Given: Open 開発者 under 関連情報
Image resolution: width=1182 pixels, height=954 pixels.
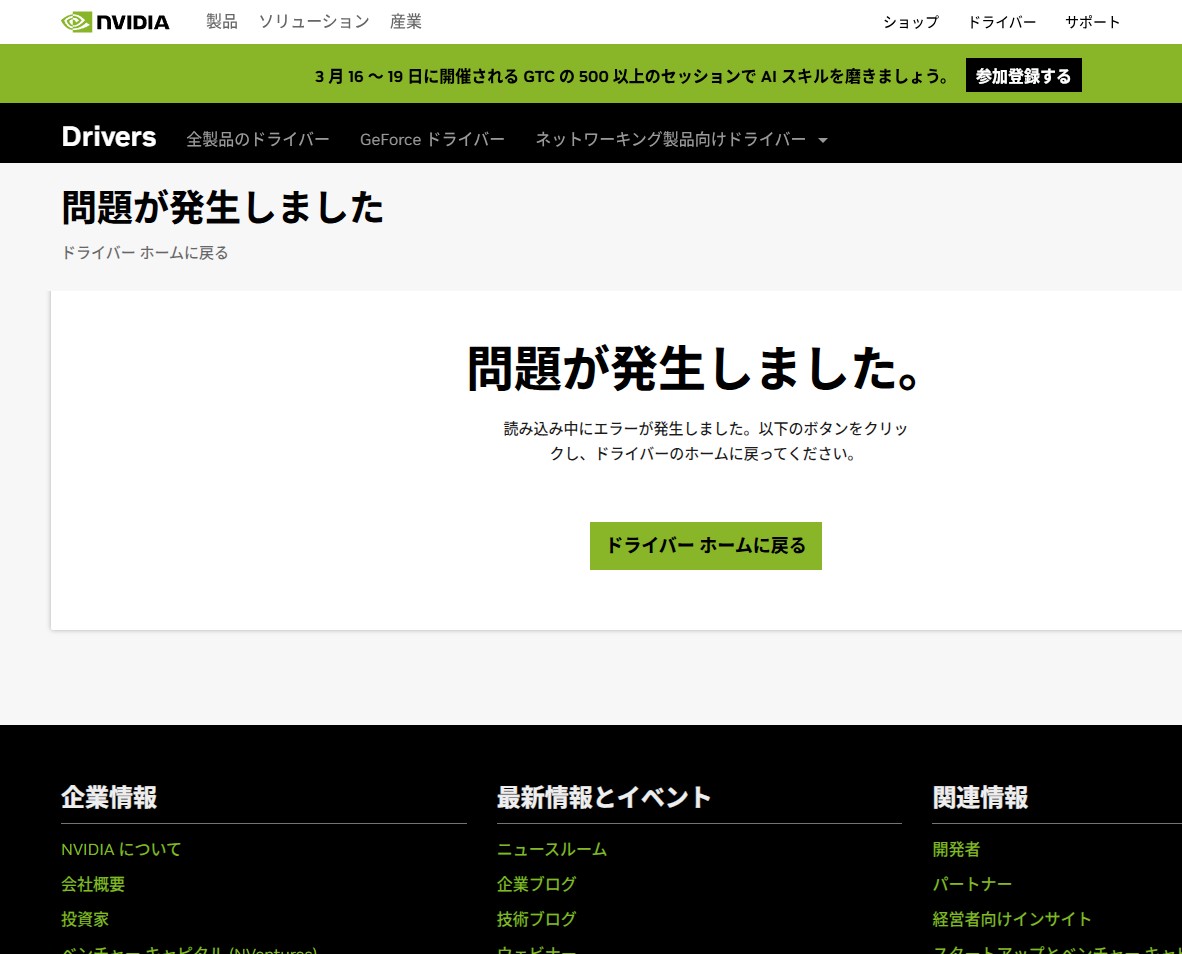Looking at the screenshot, I should [955, 849].
